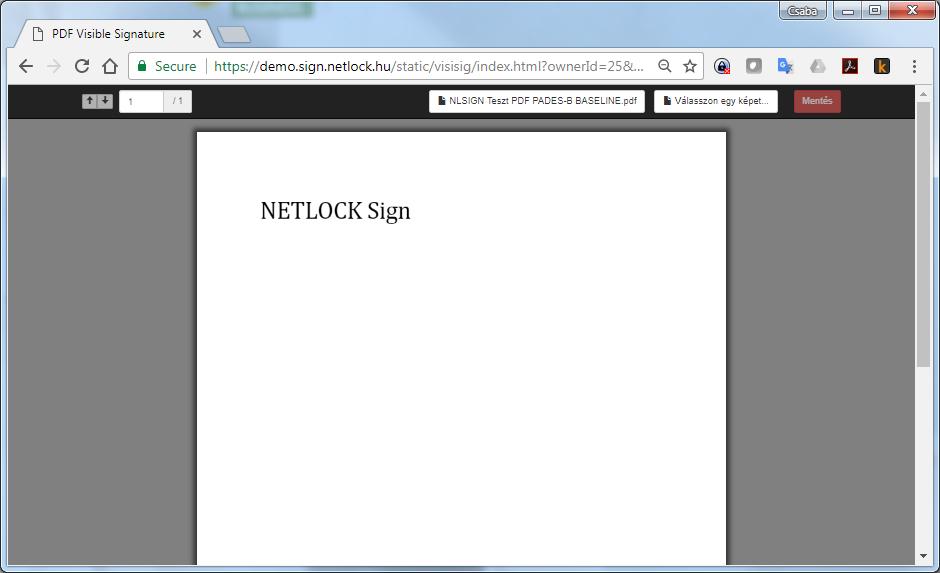Open the Google Translate extension
Image resolution: width=940 pixels, height=573 pixels.
(785, 66)
